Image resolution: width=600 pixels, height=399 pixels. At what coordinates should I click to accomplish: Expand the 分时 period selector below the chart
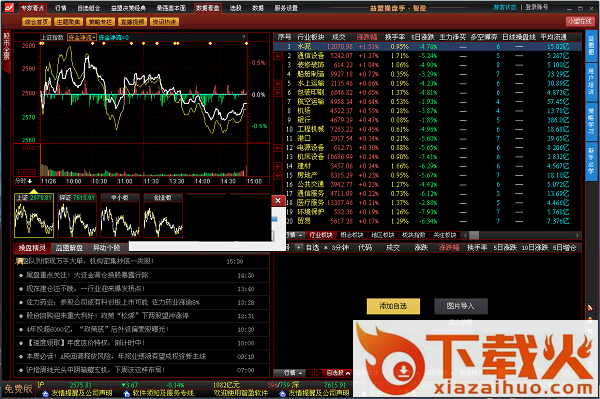[23, 181]
